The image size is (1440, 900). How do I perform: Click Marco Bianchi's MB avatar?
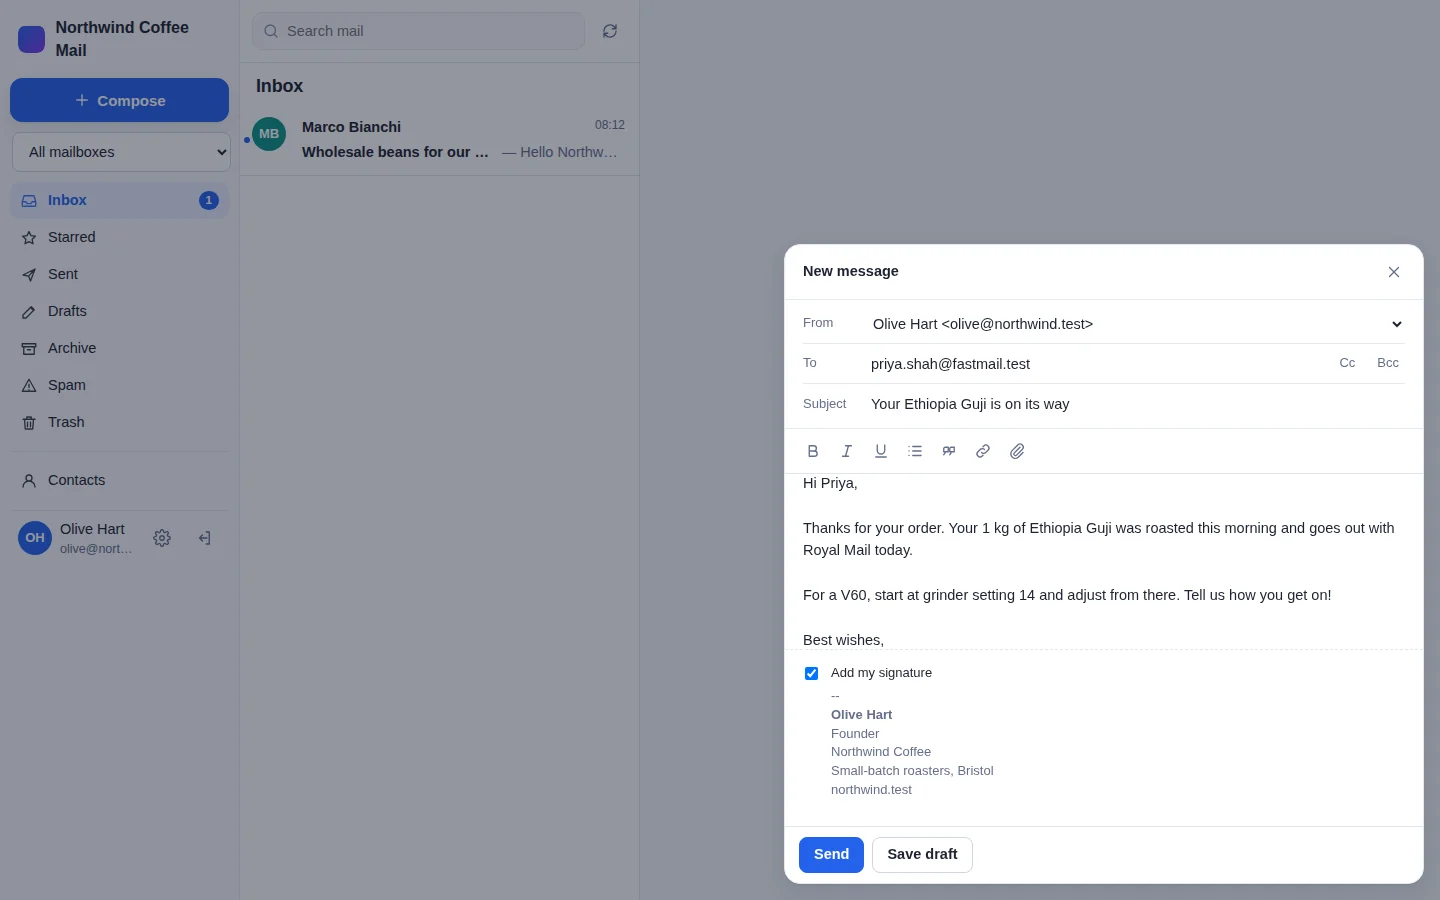(x=269, y=134)
